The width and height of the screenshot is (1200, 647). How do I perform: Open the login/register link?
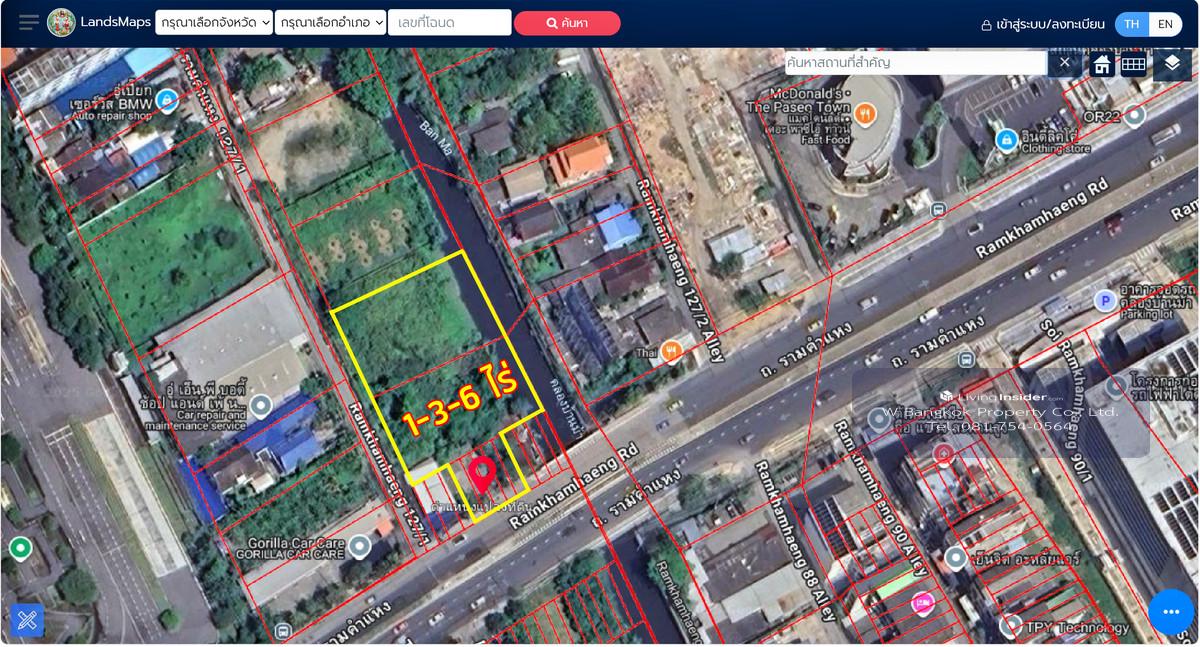[x=1043, y=24]
